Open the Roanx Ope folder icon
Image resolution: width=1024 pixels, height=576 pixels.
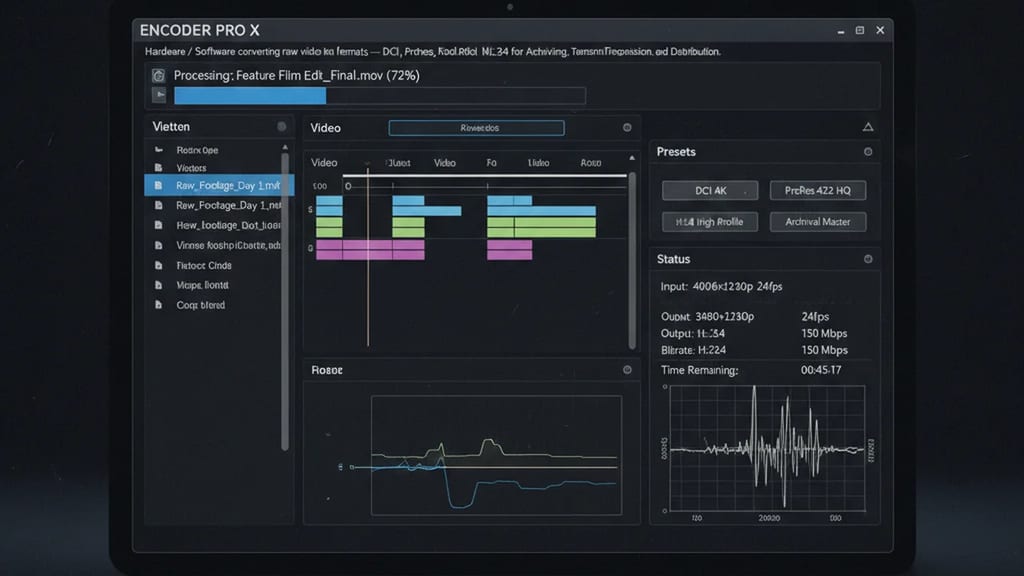tap(159, 150)
